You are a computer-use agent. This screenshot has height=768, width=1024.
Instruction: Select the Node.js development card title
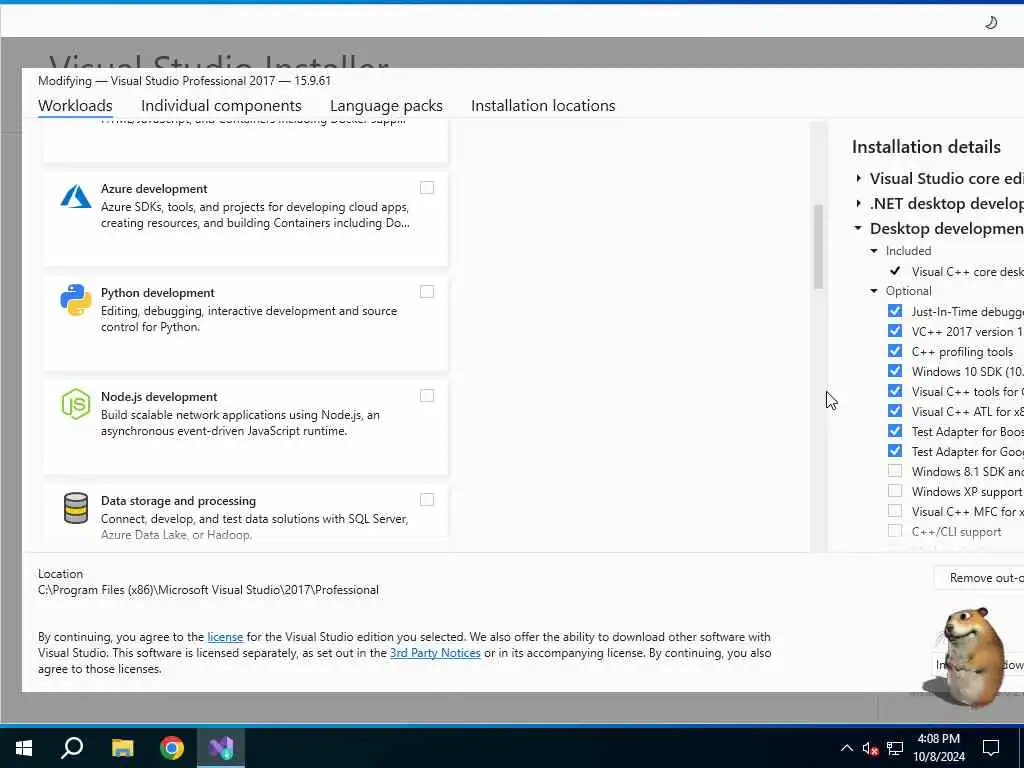[x=159, y=396]
